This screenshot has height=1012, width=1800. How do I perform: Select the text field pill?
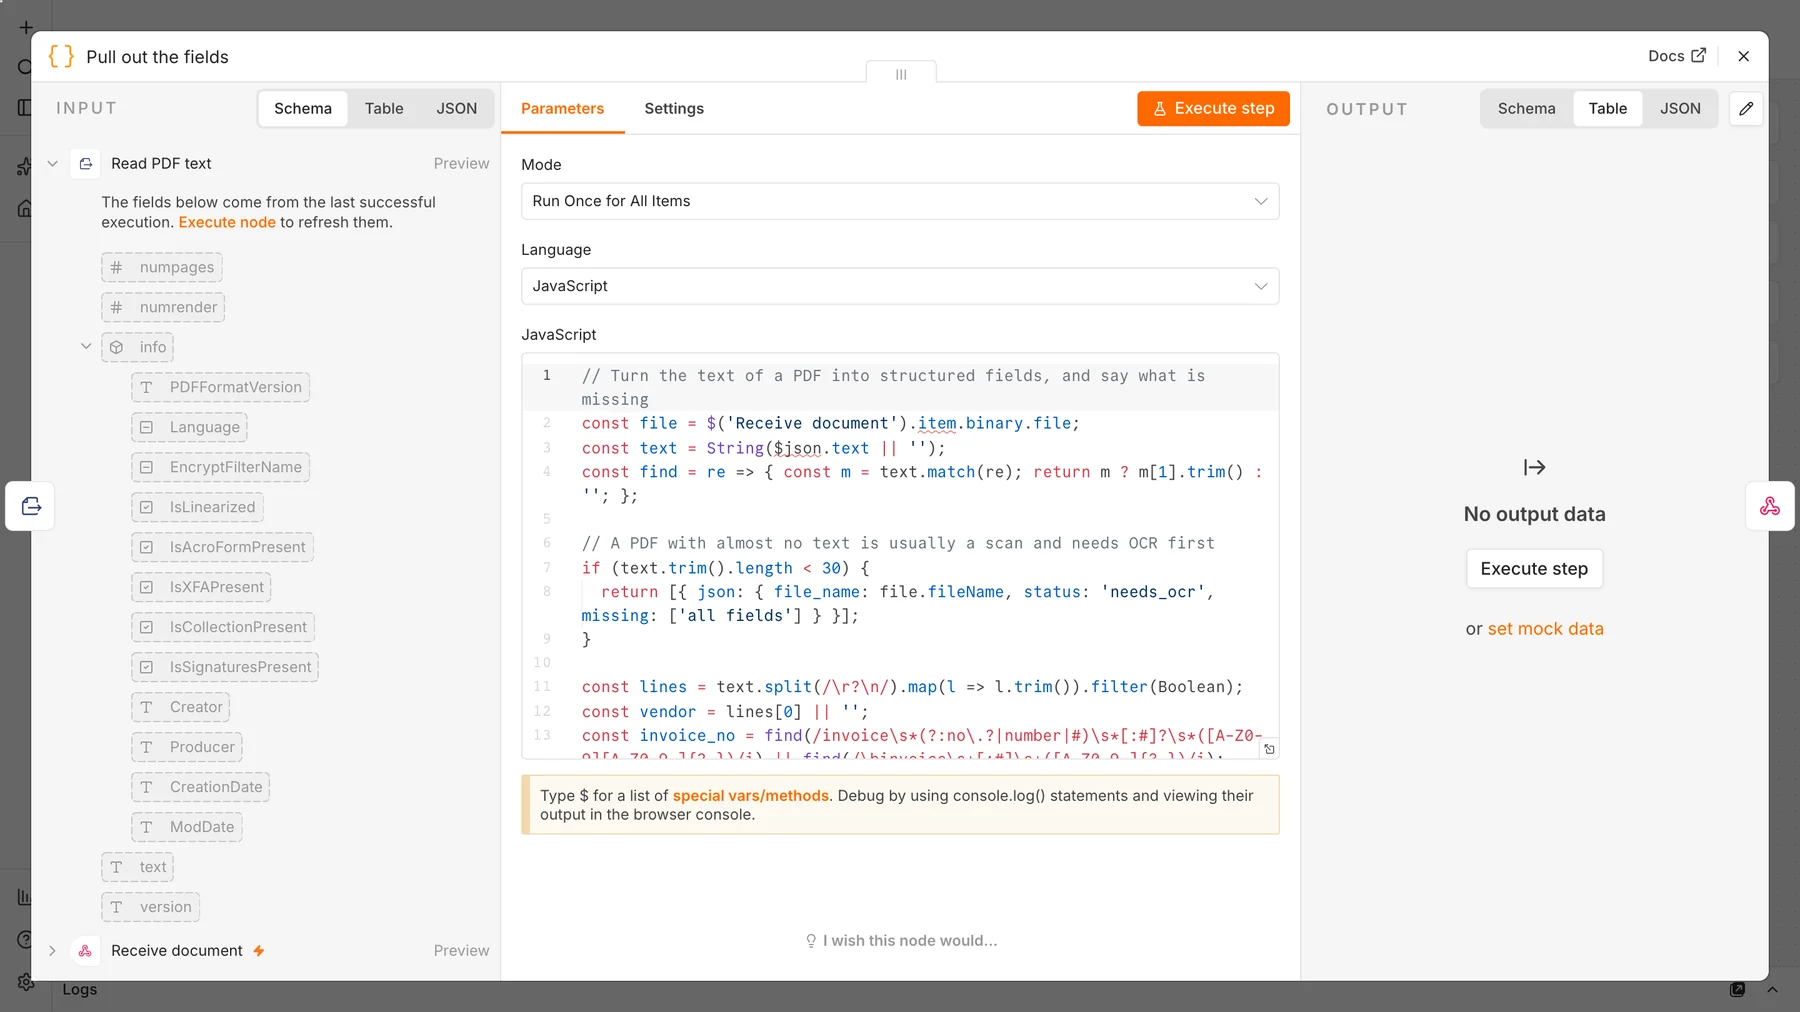(137, 867)
